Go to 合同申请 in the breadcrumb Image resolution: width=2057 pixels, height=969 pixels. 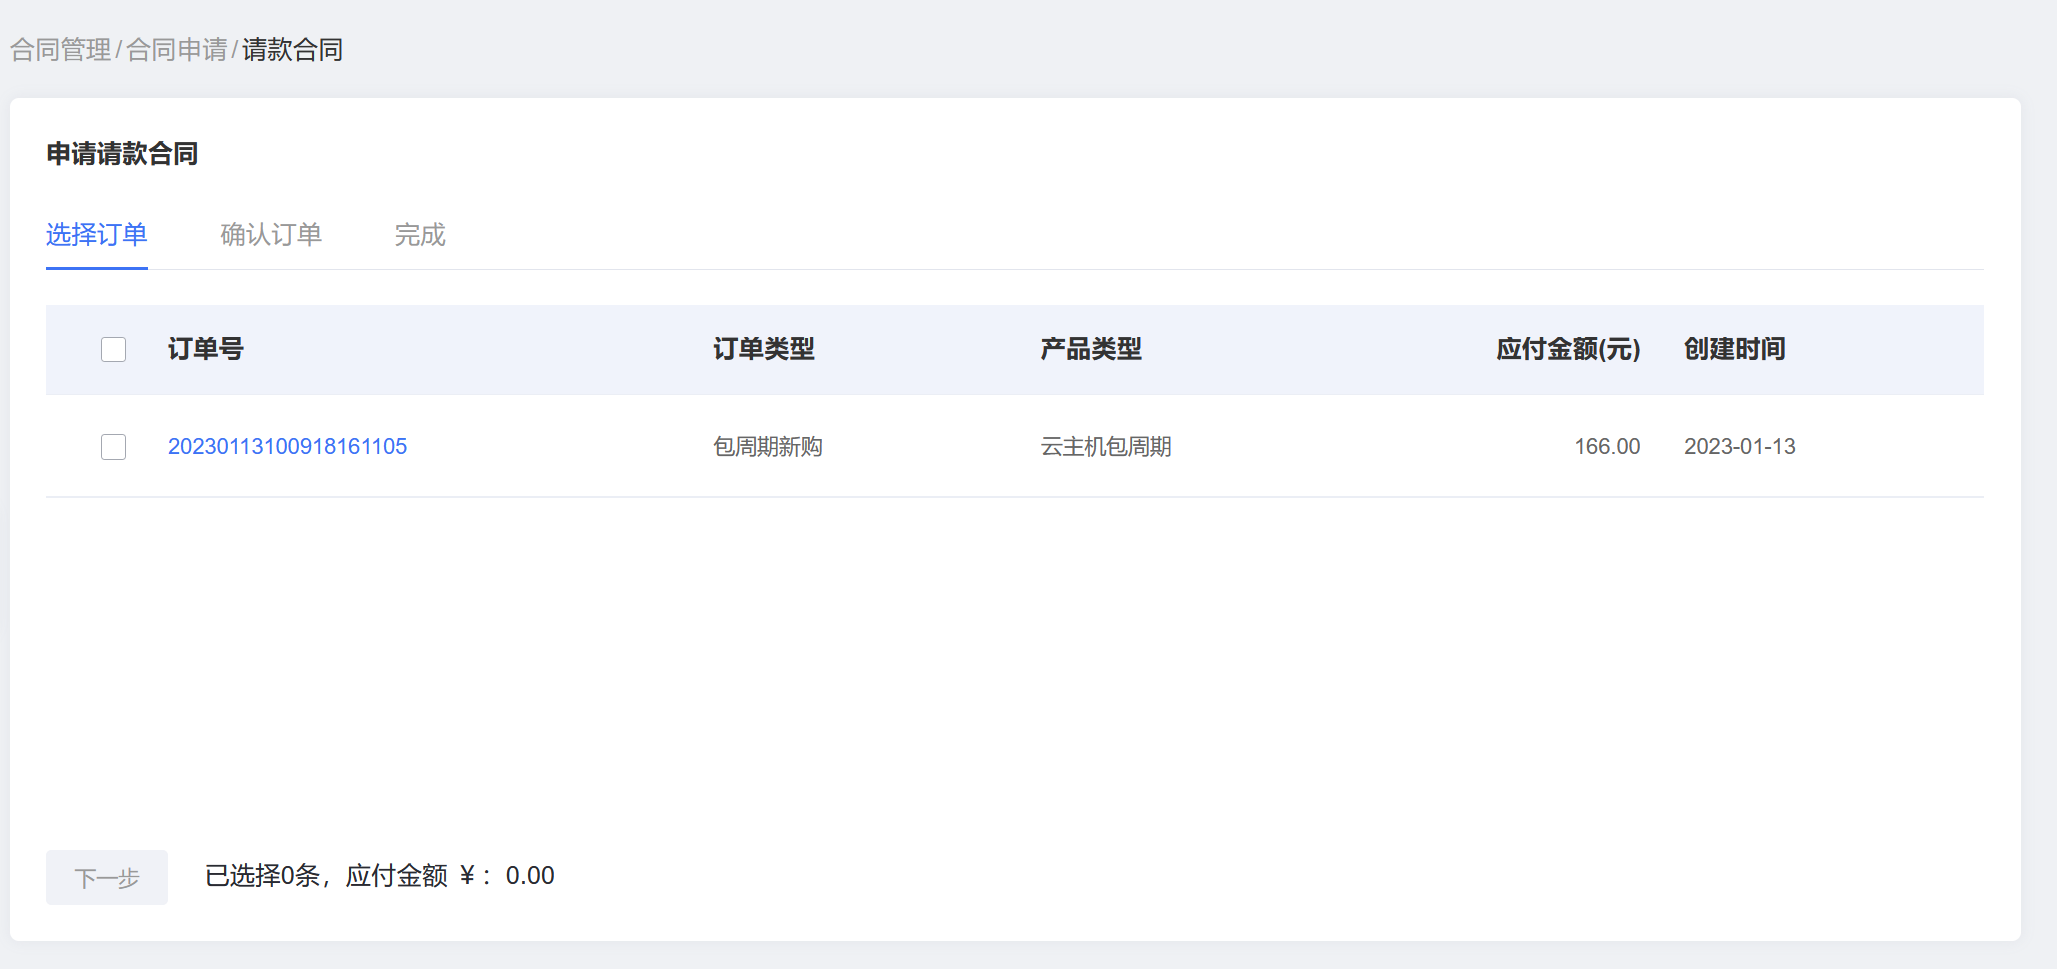tap(177, 50)
